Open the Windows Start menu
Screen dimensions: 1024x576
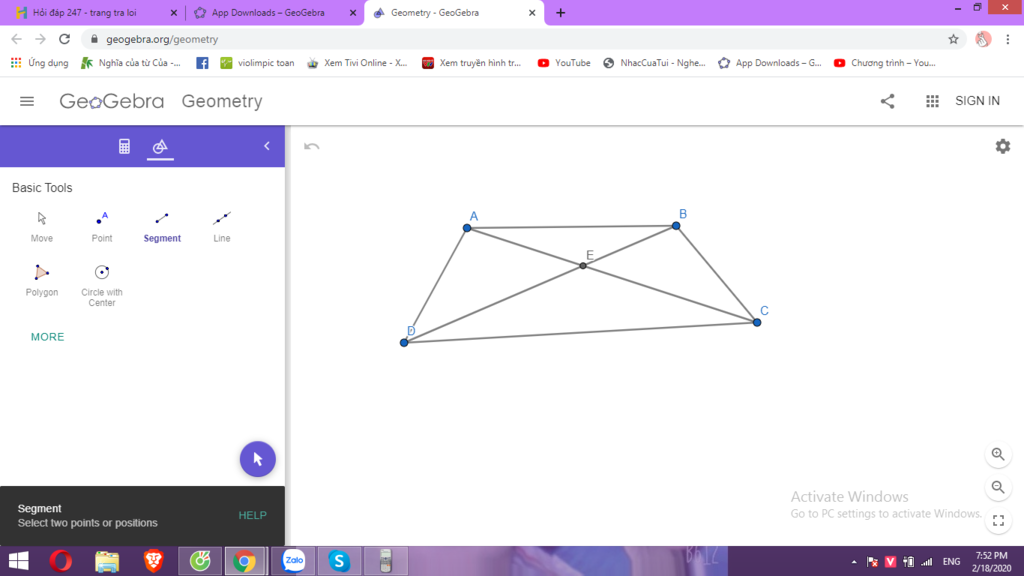19,561
